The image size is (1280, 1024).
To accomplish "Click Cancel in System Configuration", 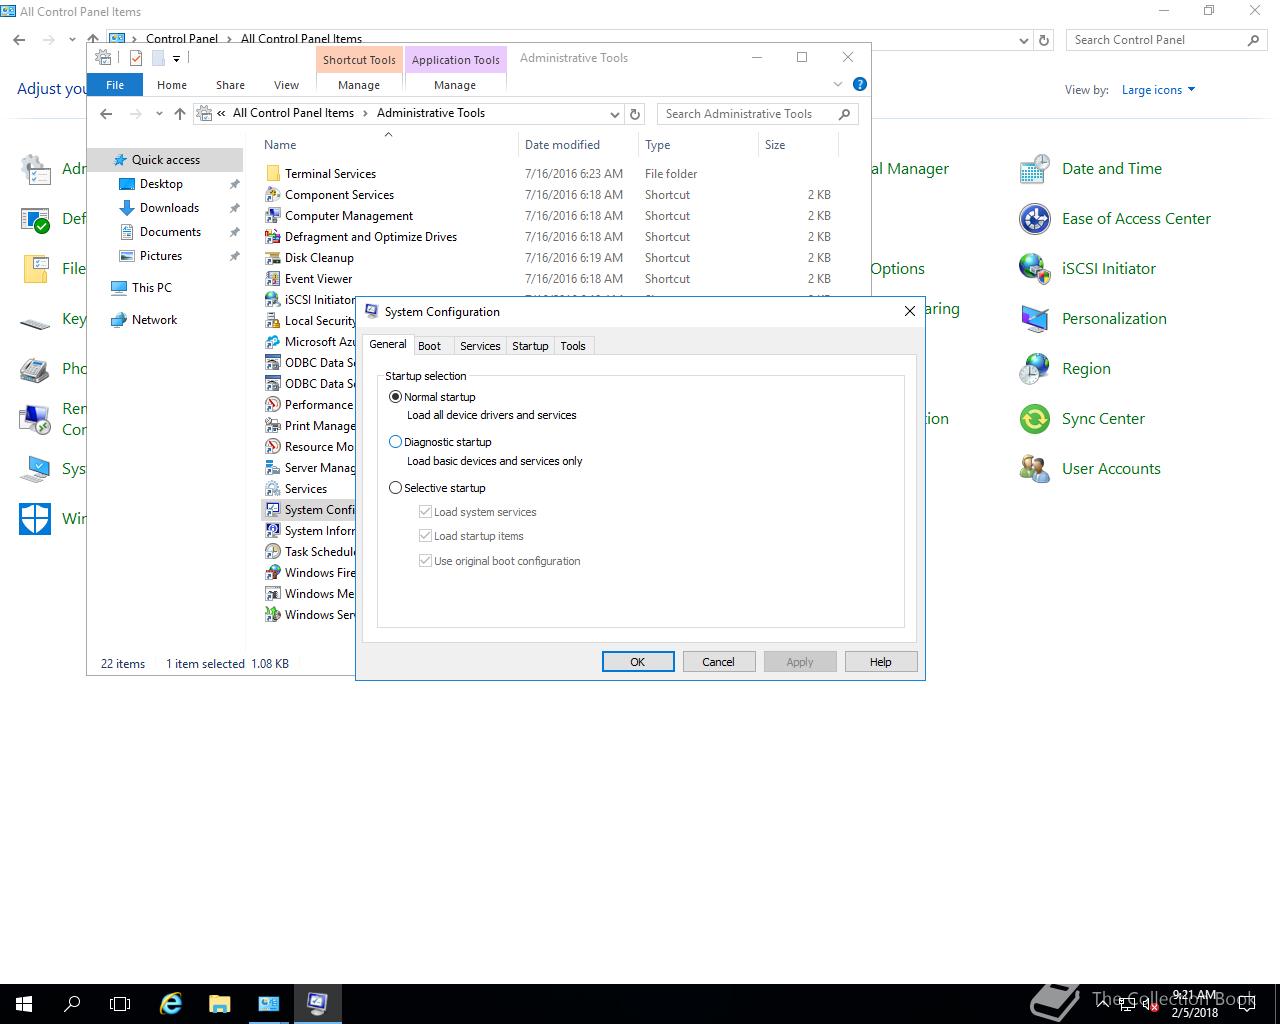I will 718,662.
